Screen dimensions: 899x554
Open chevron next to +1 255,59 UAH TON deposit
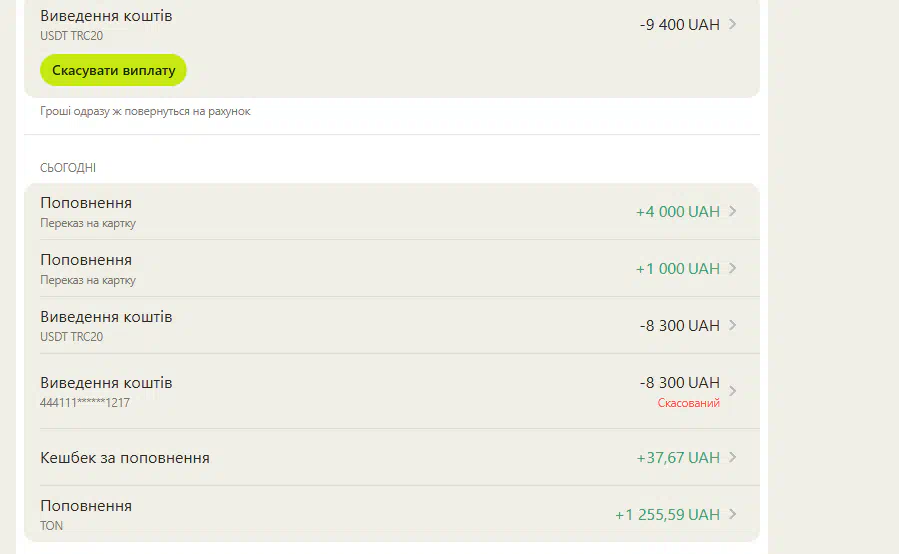tap(733, 514)
